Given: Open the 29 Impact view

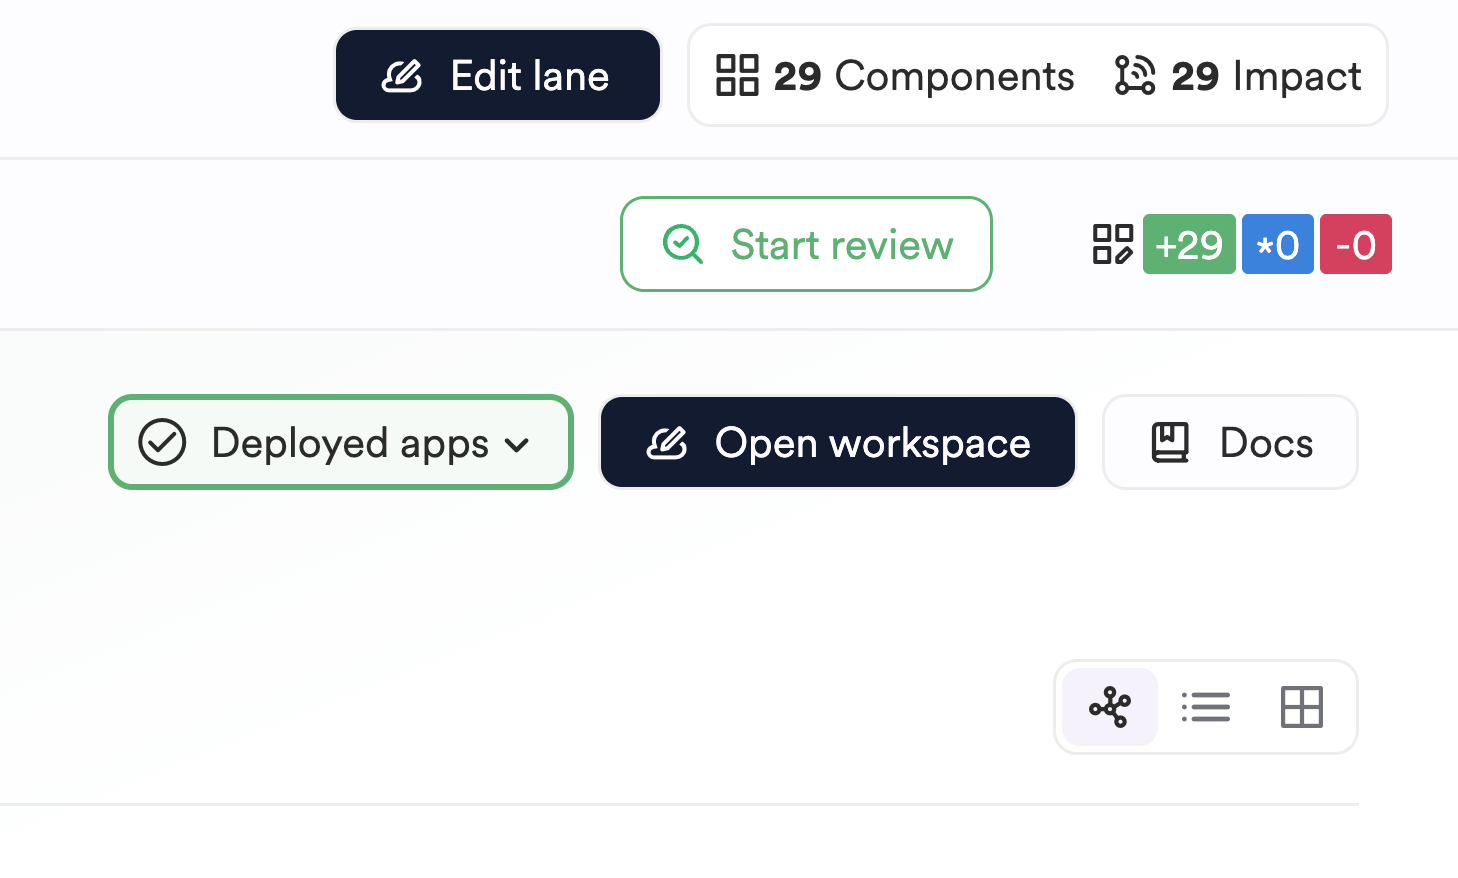Looking at the screenshot, I should pos(1238,76).
